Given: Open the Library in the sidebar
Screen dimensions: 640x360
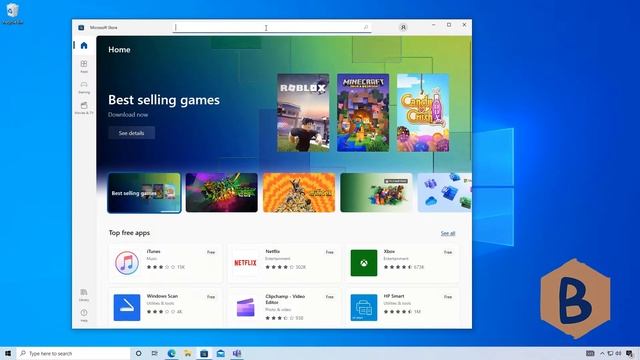Looking at the screenshot, I should [x=84, y=295].
